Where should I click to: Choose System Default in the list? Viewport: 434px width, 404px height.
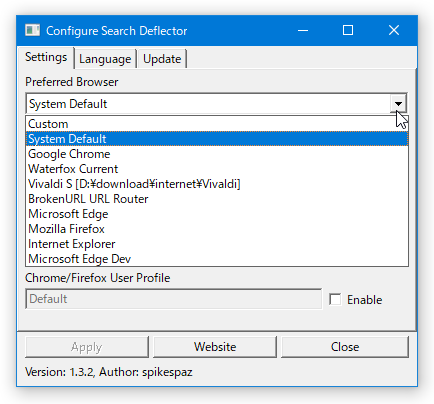click(x=217, y=139)
